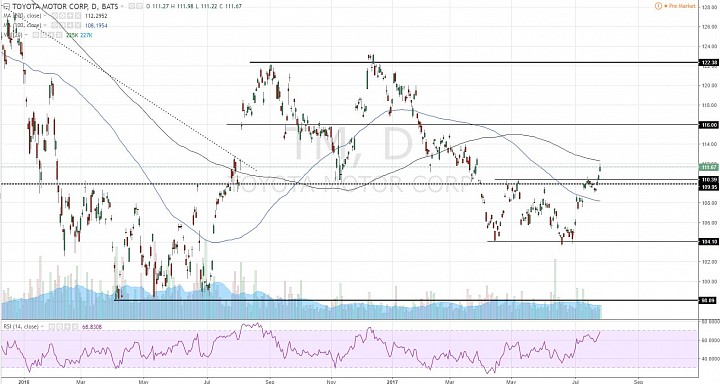The image size is (720, 384).
Task: Click the Nov label on time axis
Action: pos(332,381)
